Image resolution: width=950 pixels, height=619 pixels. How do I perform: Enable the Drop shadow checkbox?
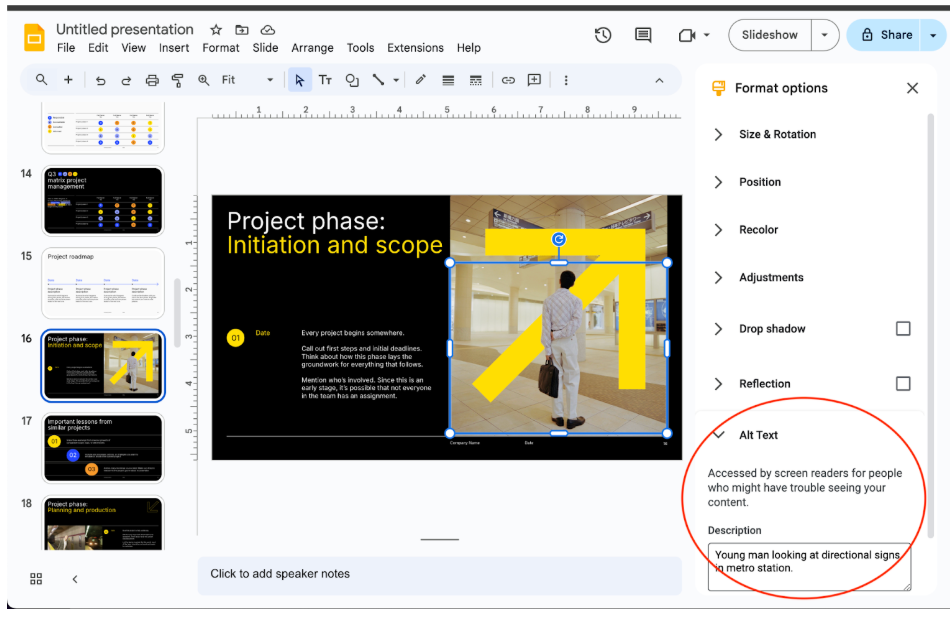(x=903, y=328)
